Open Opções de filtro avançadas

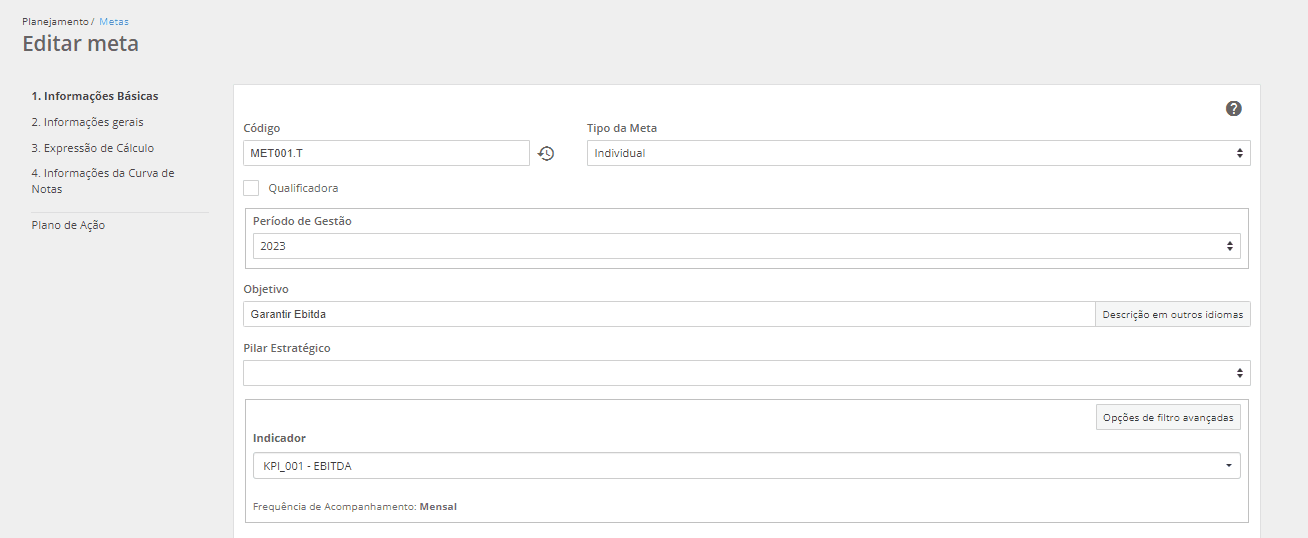[x=1168, y=417]
